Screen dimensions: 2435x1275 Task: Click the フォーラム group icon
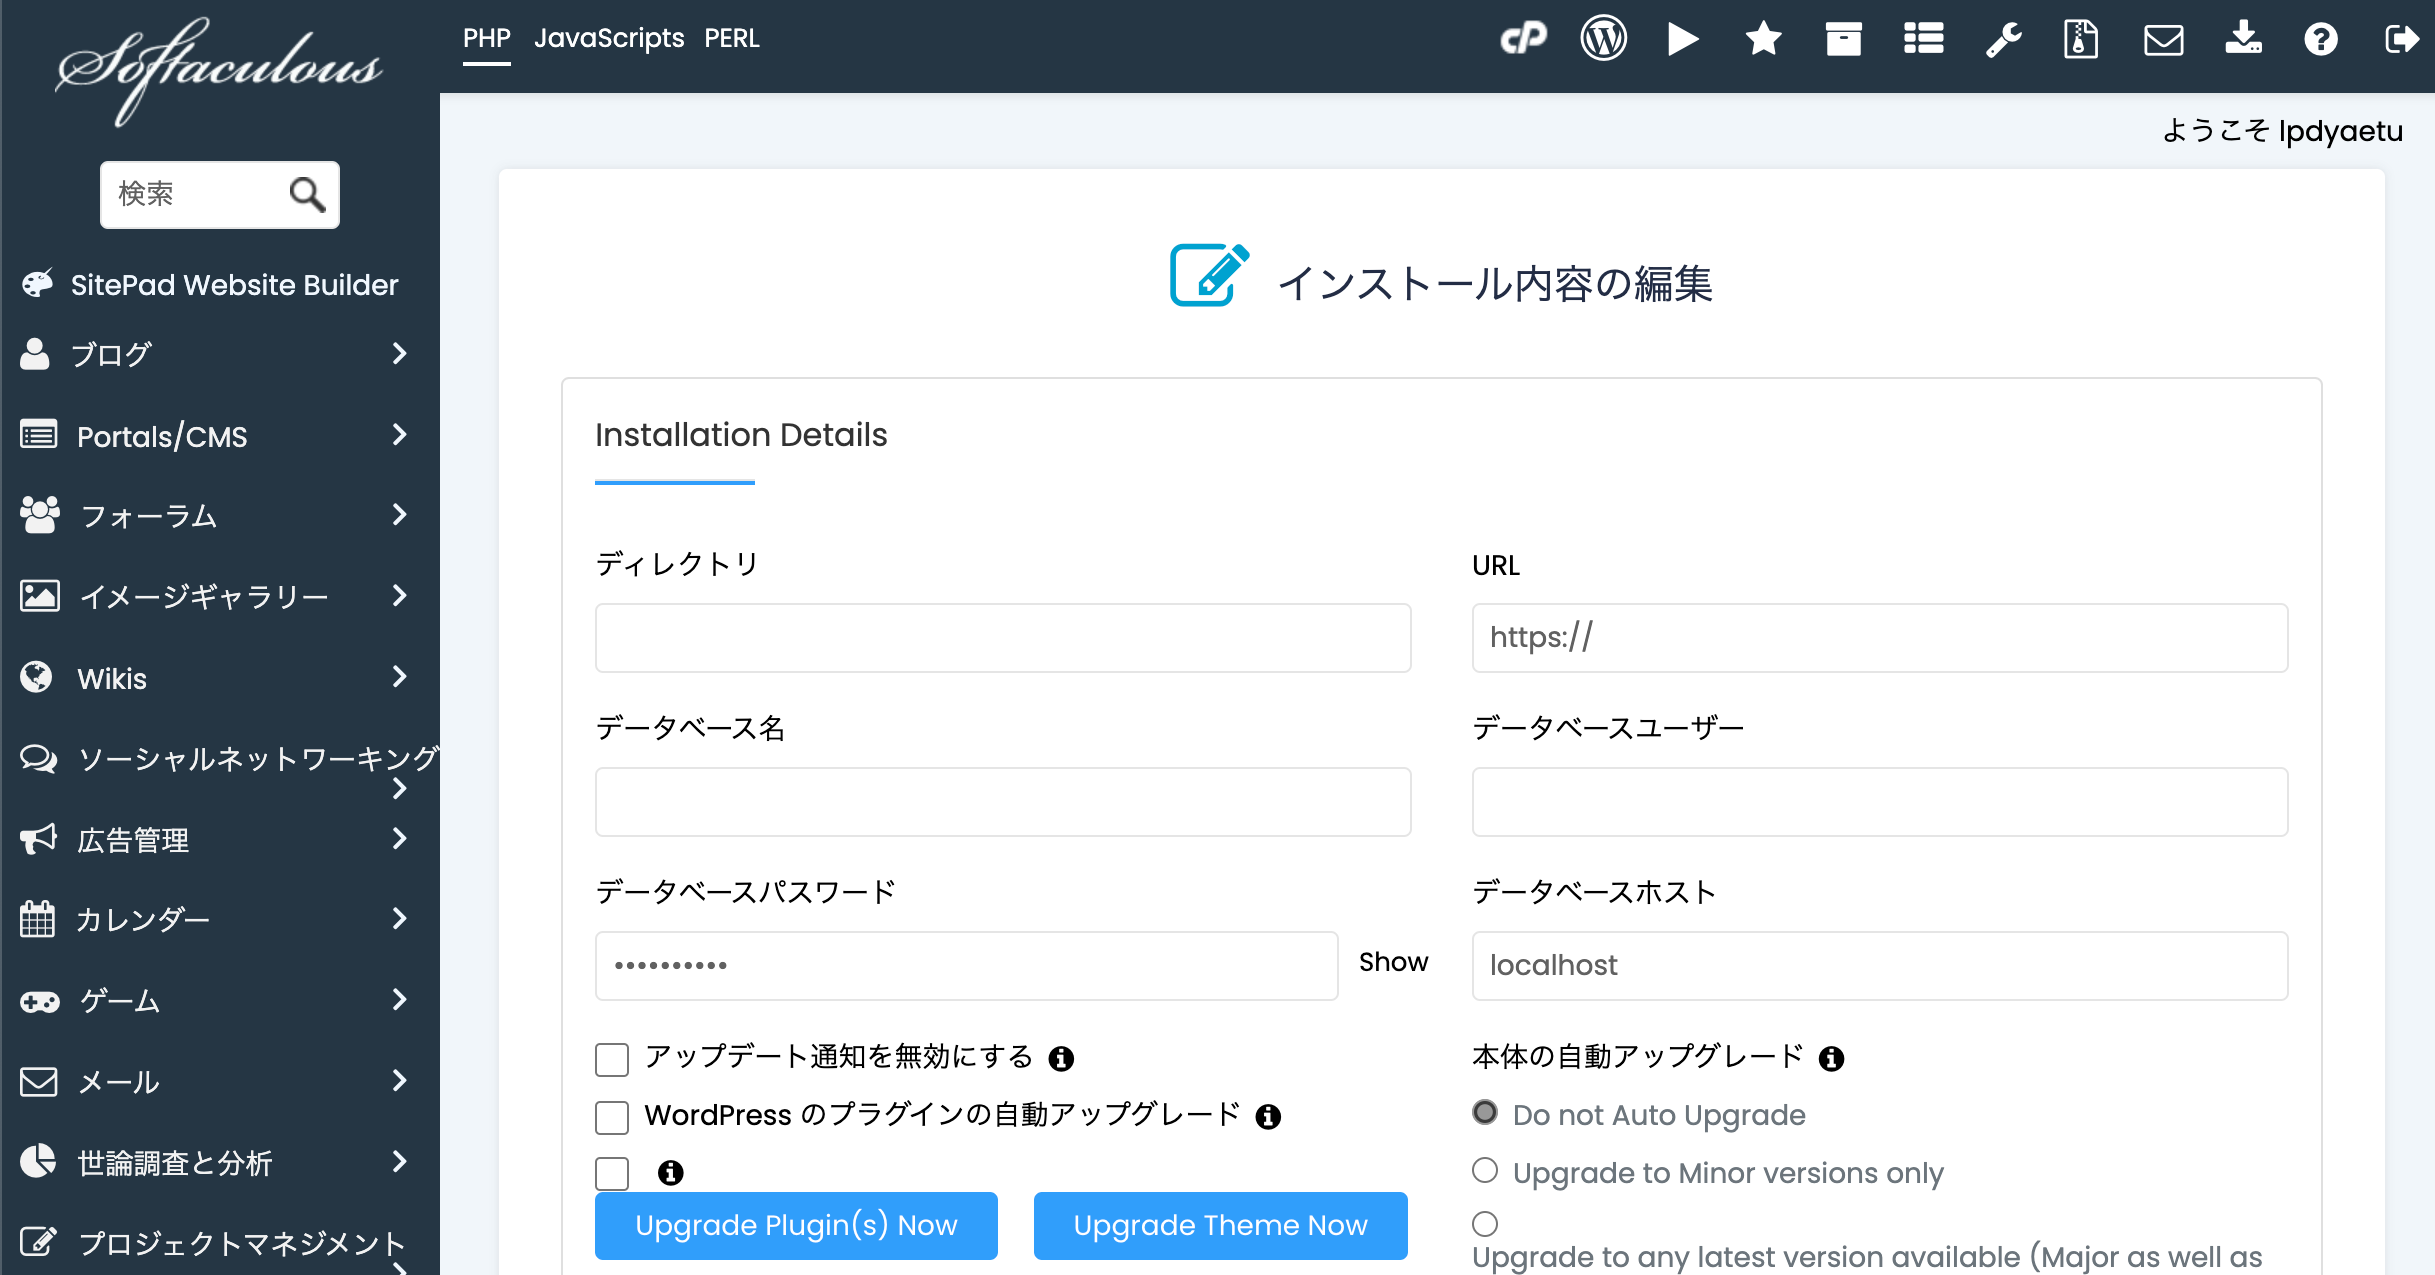click(40, 515)
